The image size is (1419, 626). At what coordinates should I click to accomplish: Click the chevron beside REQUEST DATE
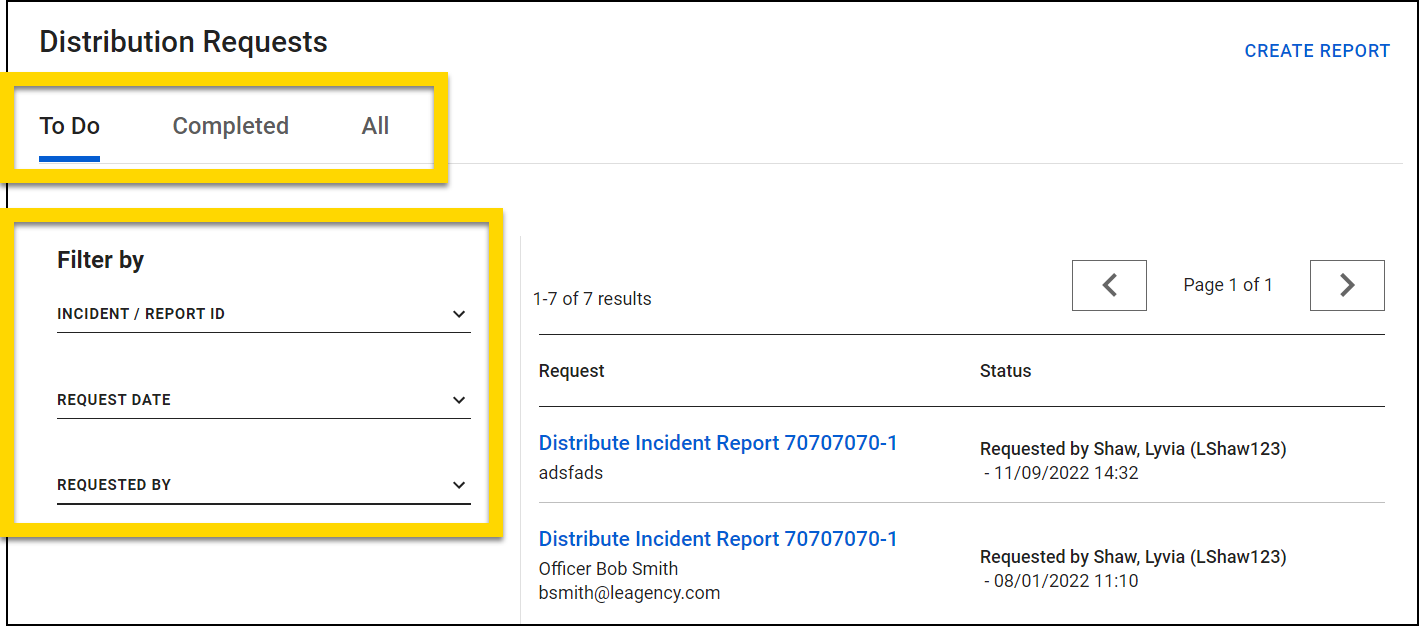coord(459,399)
